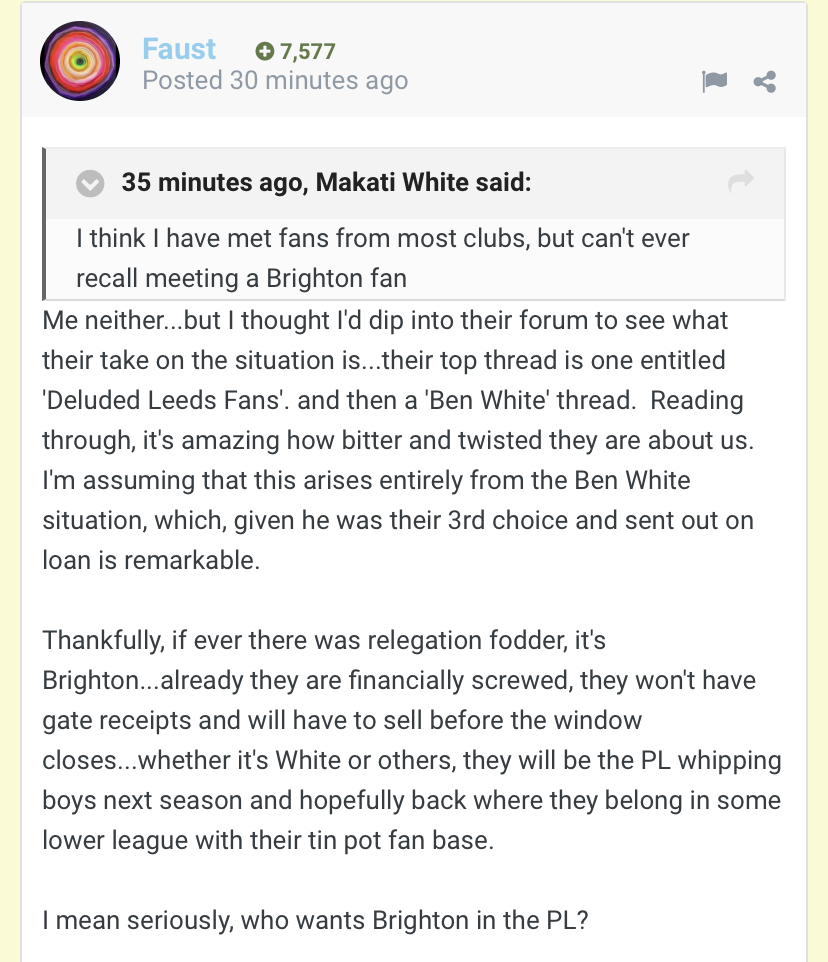The width and height of the screenshot is (828, 962).
Task: Open the 'Posted 30 minutes ago' timestamp
Action: coord(275,81)
